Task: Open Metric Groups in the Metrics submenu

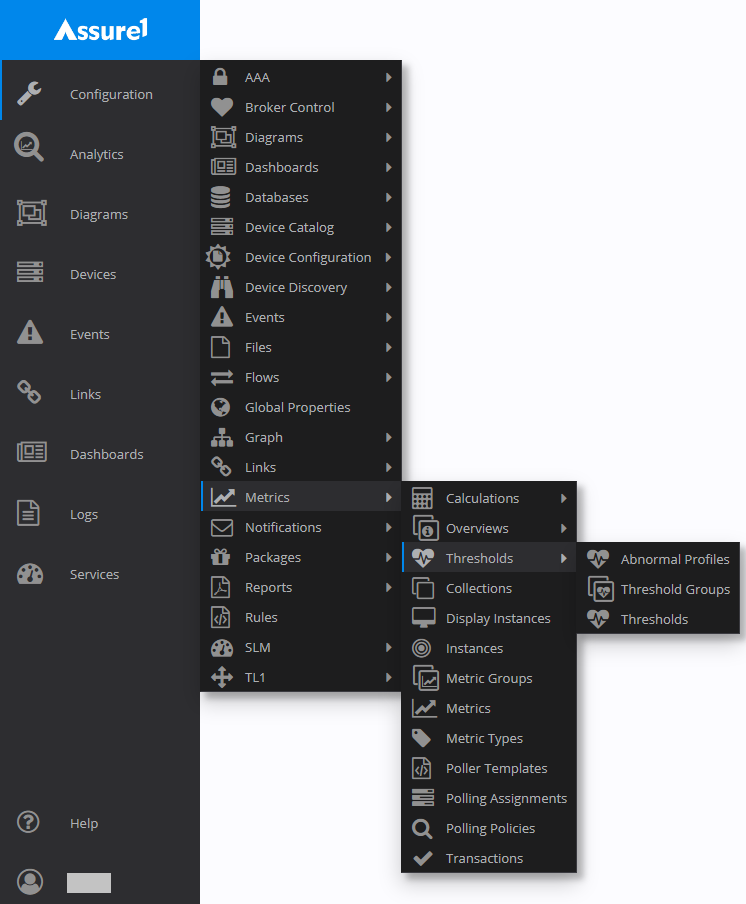Action: (489, 678)
